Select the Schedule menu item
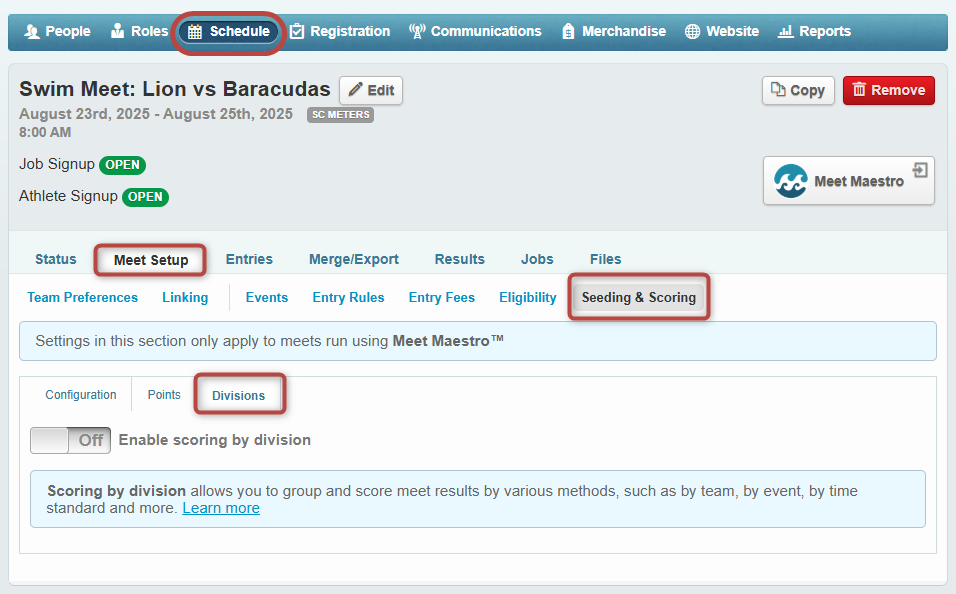This screenshot has height=594, width=956. pyautogui.click(x=229, y=32)
